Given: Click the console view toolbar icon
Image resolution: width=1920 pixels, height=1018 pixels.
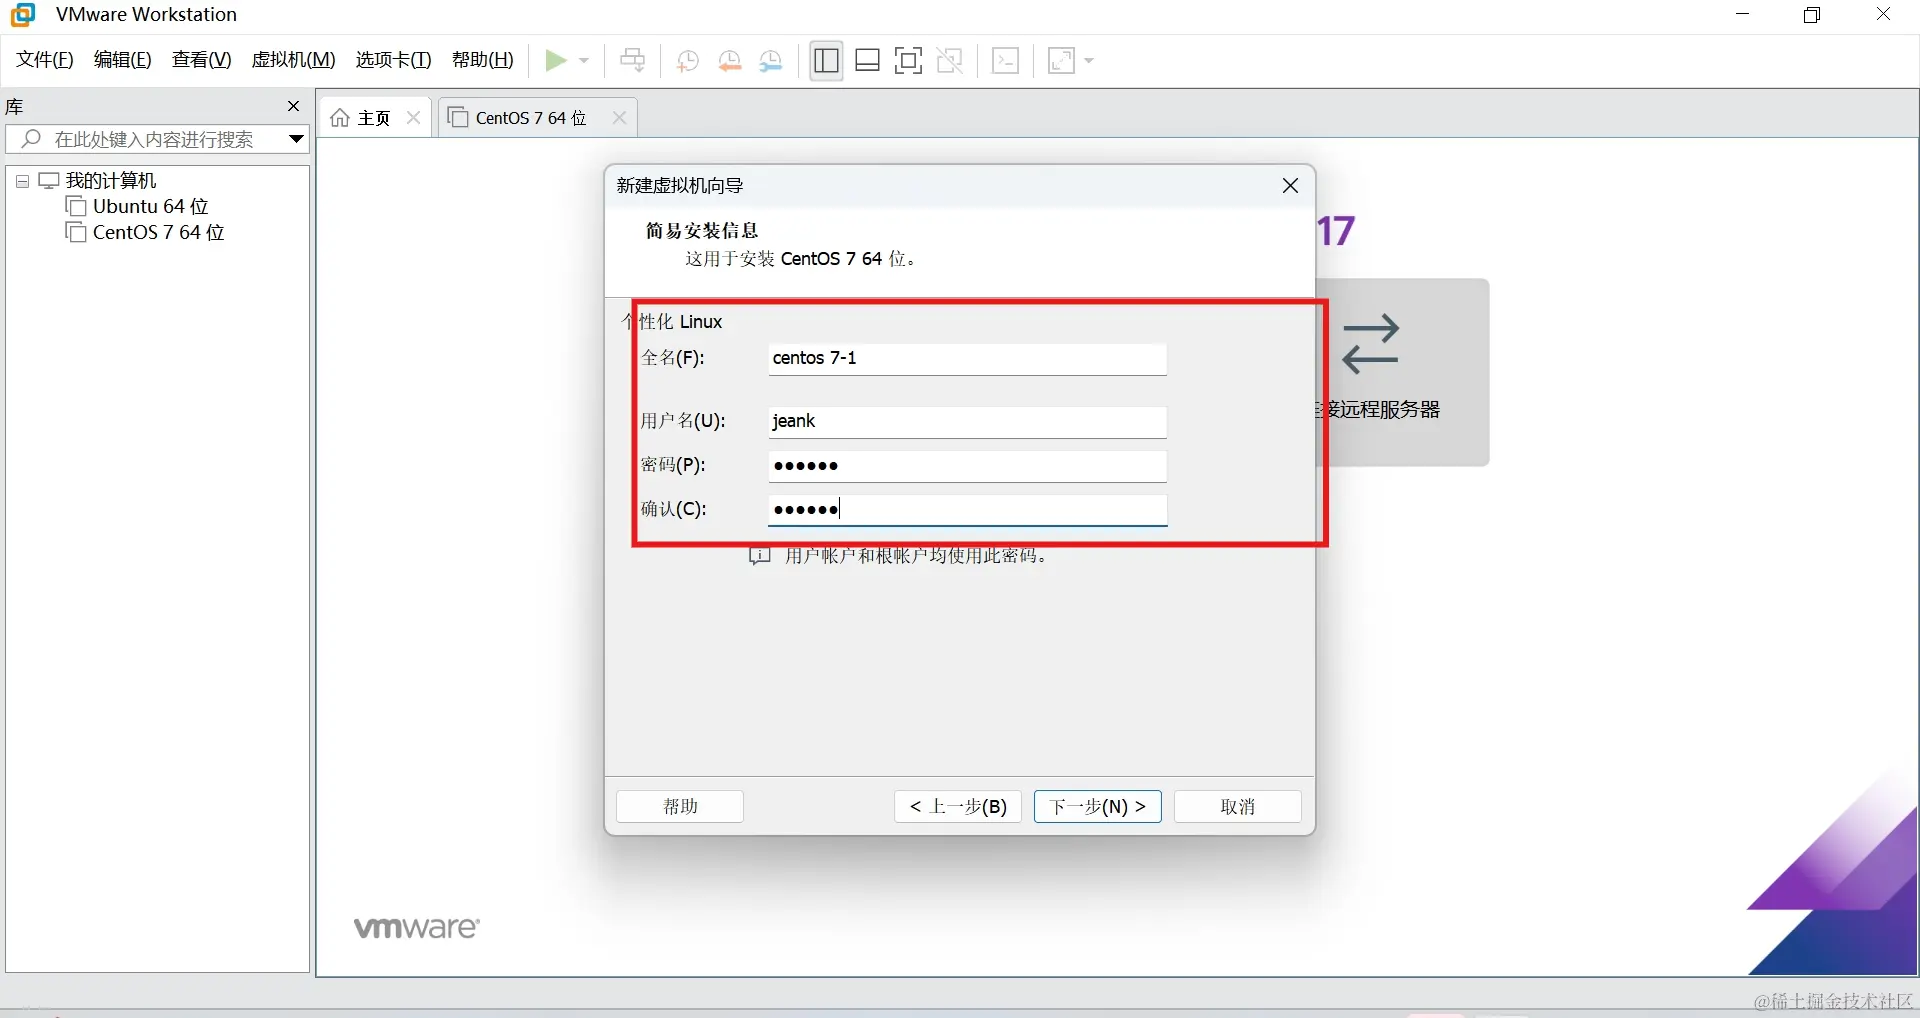Looking at the screenshot, I should point(1005,61).
